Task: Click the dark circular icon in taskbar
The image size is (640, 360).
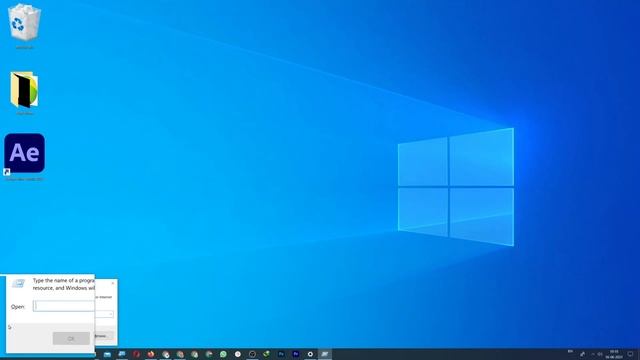Action: coord(252,354)
